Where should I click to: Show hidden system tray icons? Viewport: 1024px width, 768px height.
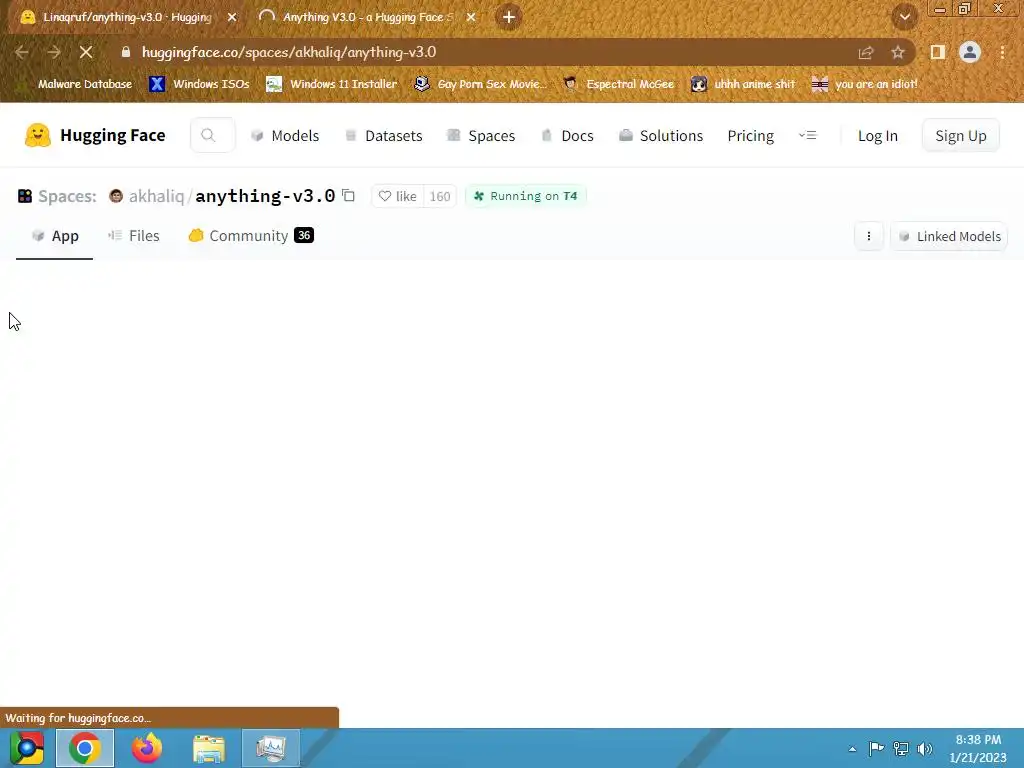pyautogui.click(x=852, y=749)
